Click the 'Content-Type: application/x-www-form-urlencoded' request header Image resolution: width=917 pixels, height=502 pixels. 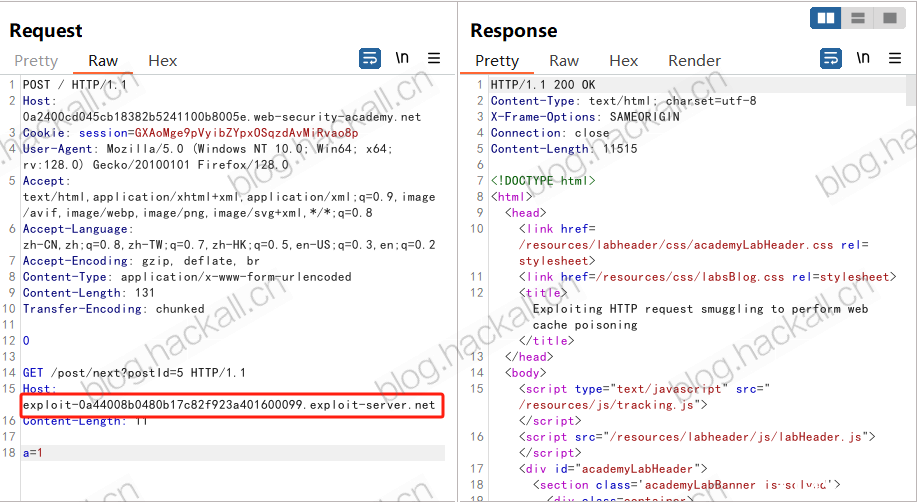pyautogui.click(x=187, y=277)
